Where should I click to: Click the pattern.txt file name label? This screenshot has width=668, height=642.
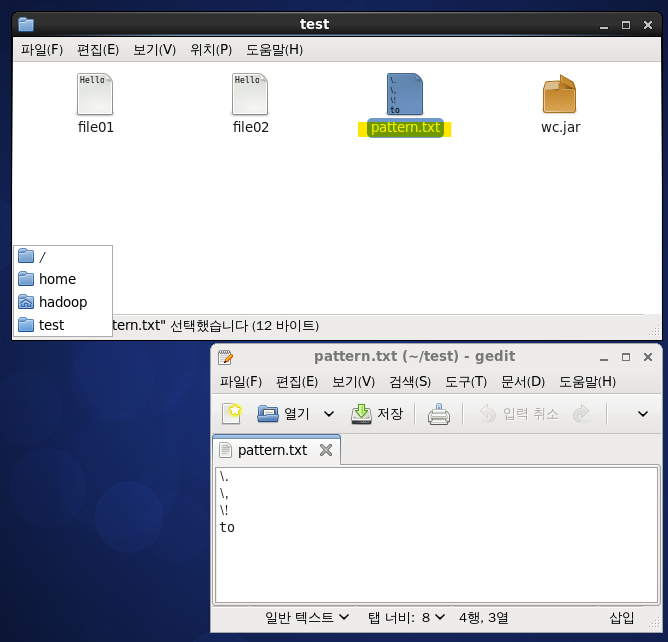[405, 127]
